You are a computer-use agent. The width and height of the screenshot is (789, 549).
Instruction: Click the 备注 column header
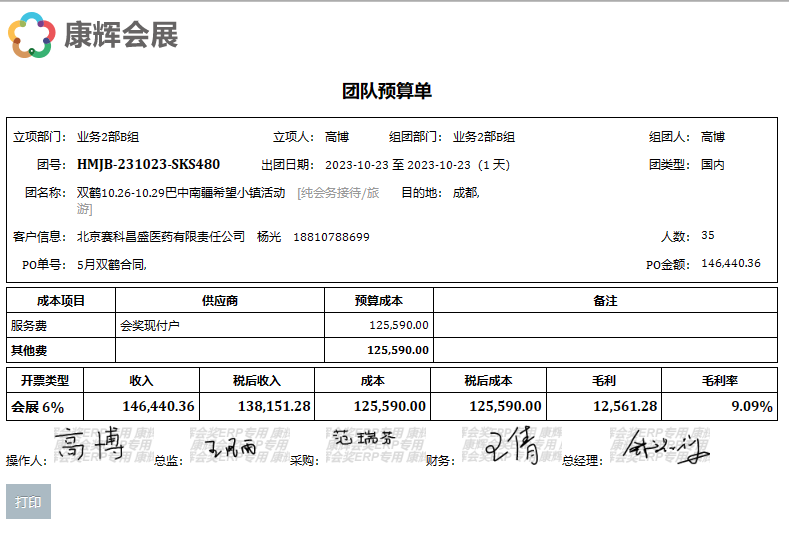click(x=604, y=300)
